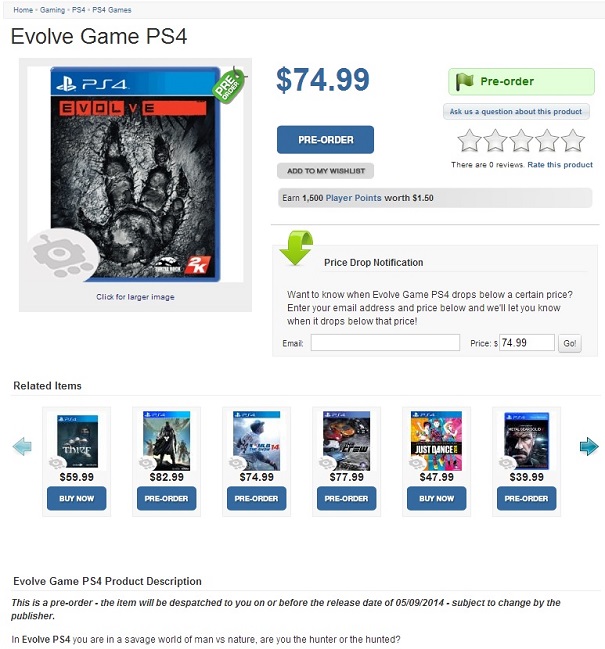Viewport: 605px width, 649px height.
Task: Go to Gaming in the breadcrumb
Action: click(x=52, y=10)
